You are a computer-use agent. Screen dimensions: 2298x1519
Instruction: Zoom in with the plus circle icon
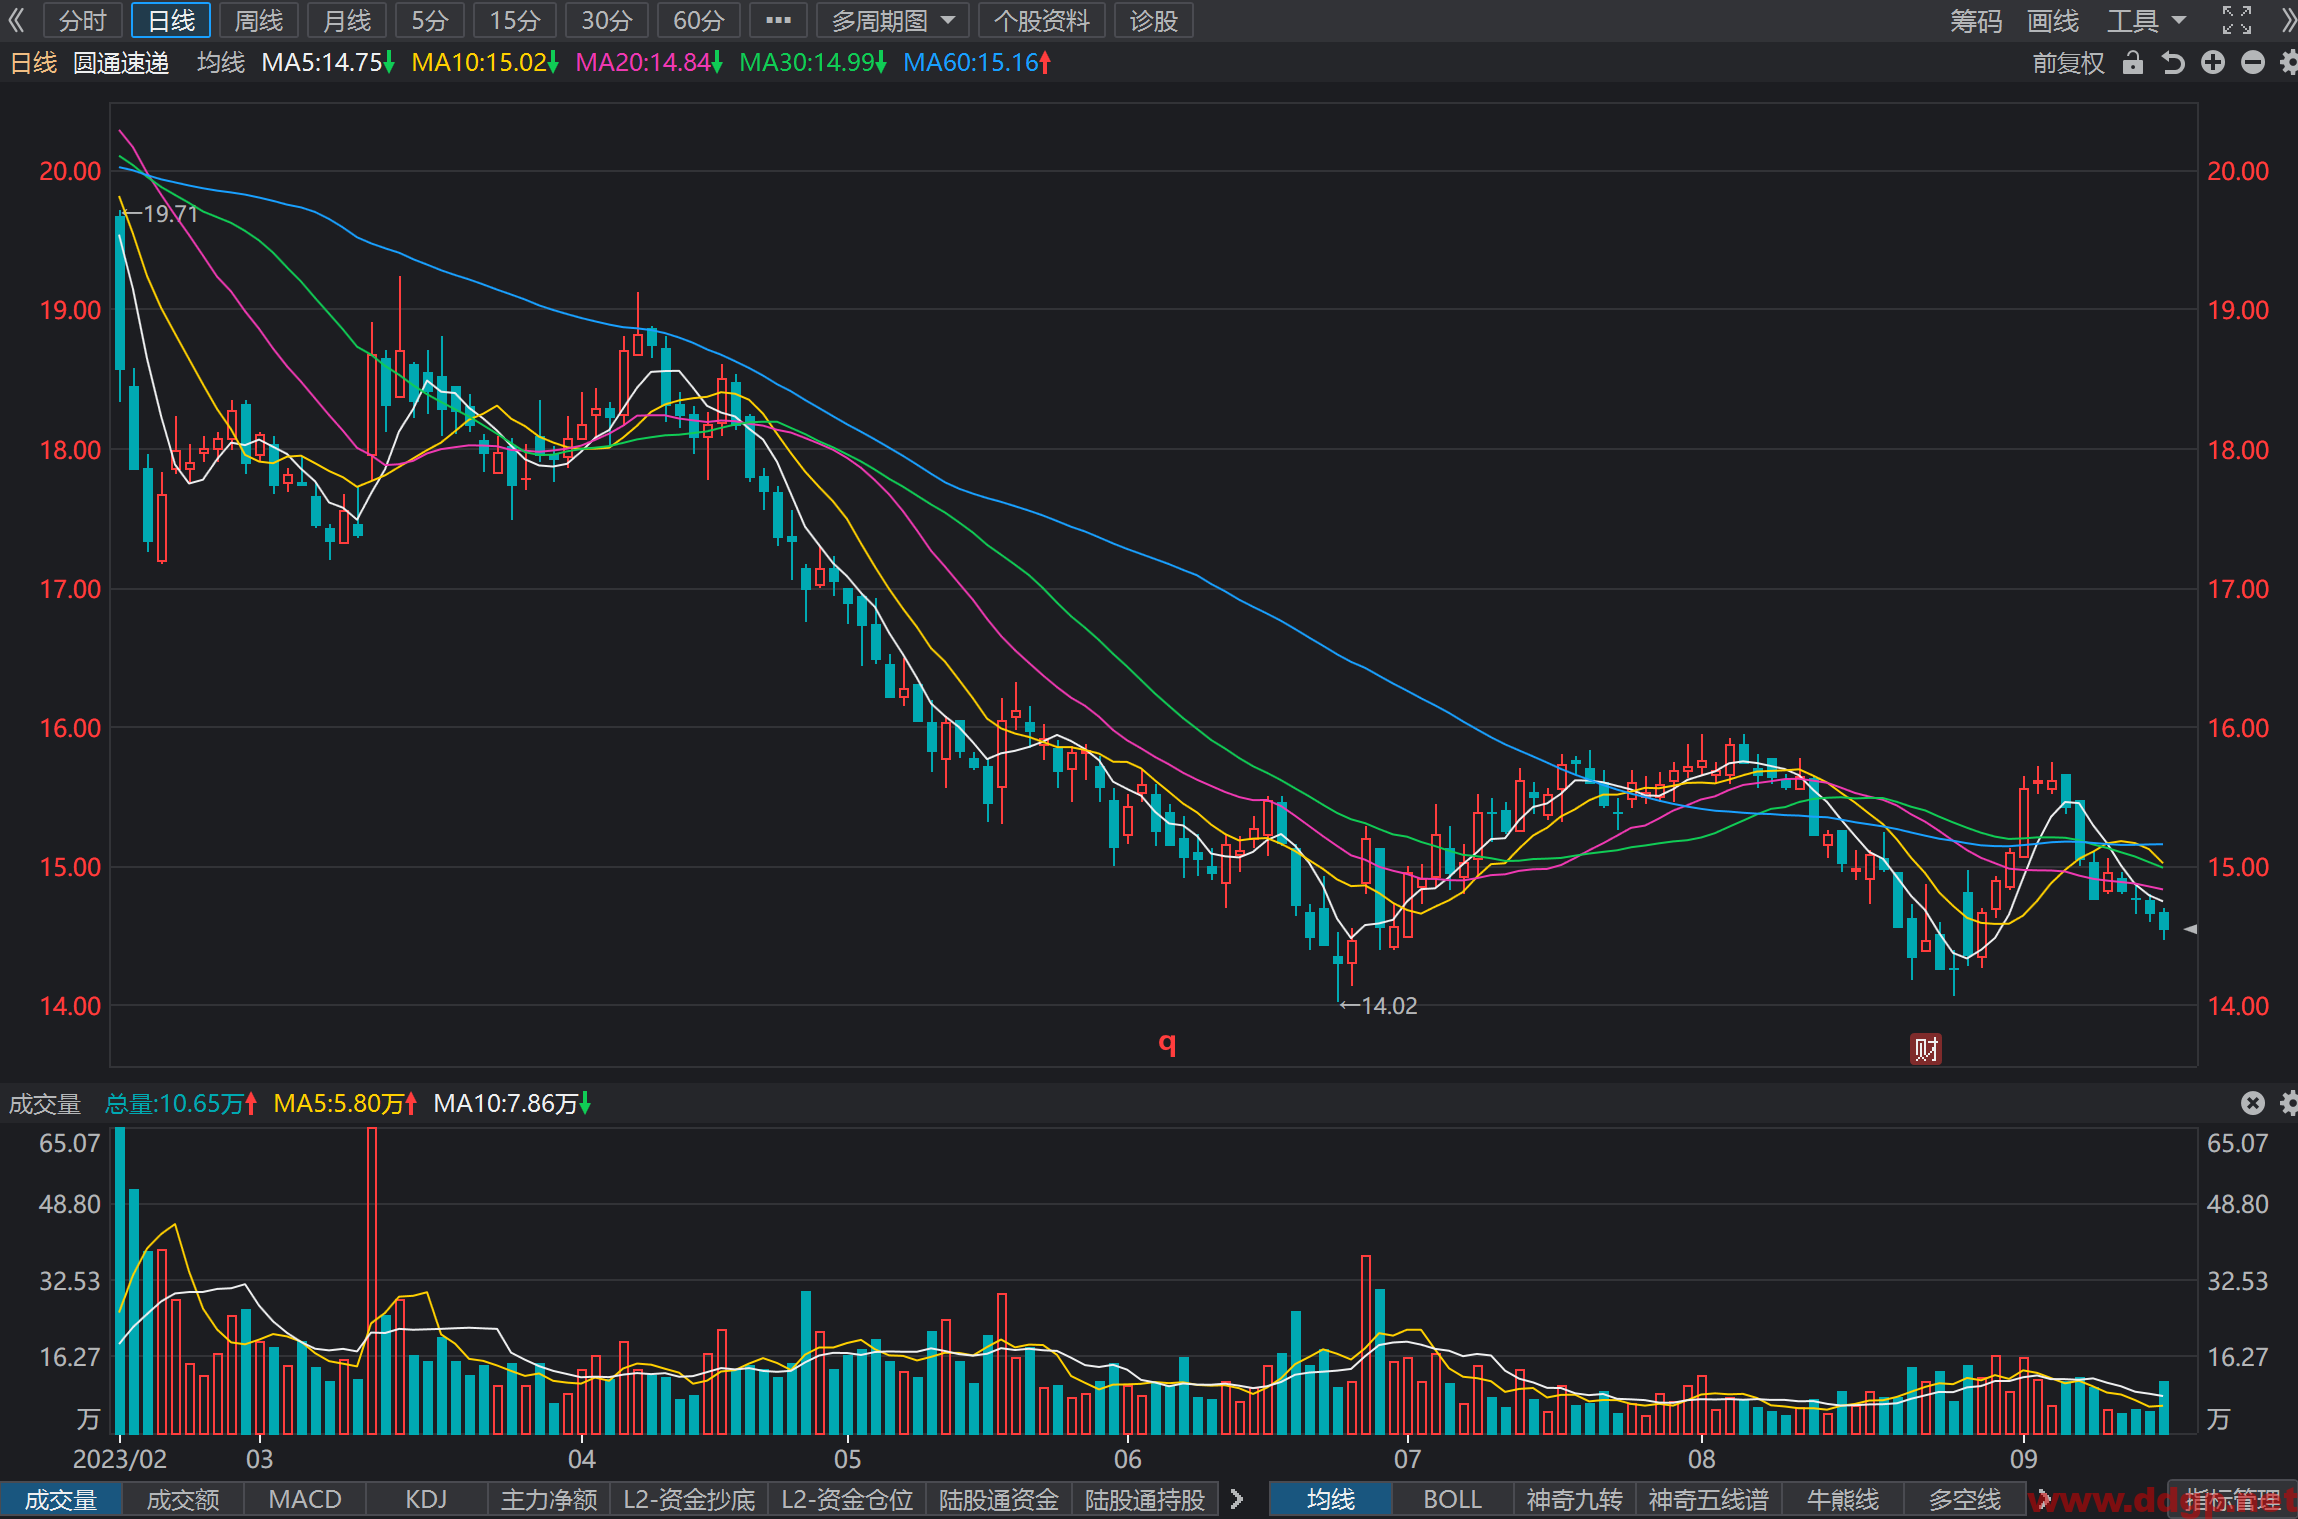point(2213,63)
